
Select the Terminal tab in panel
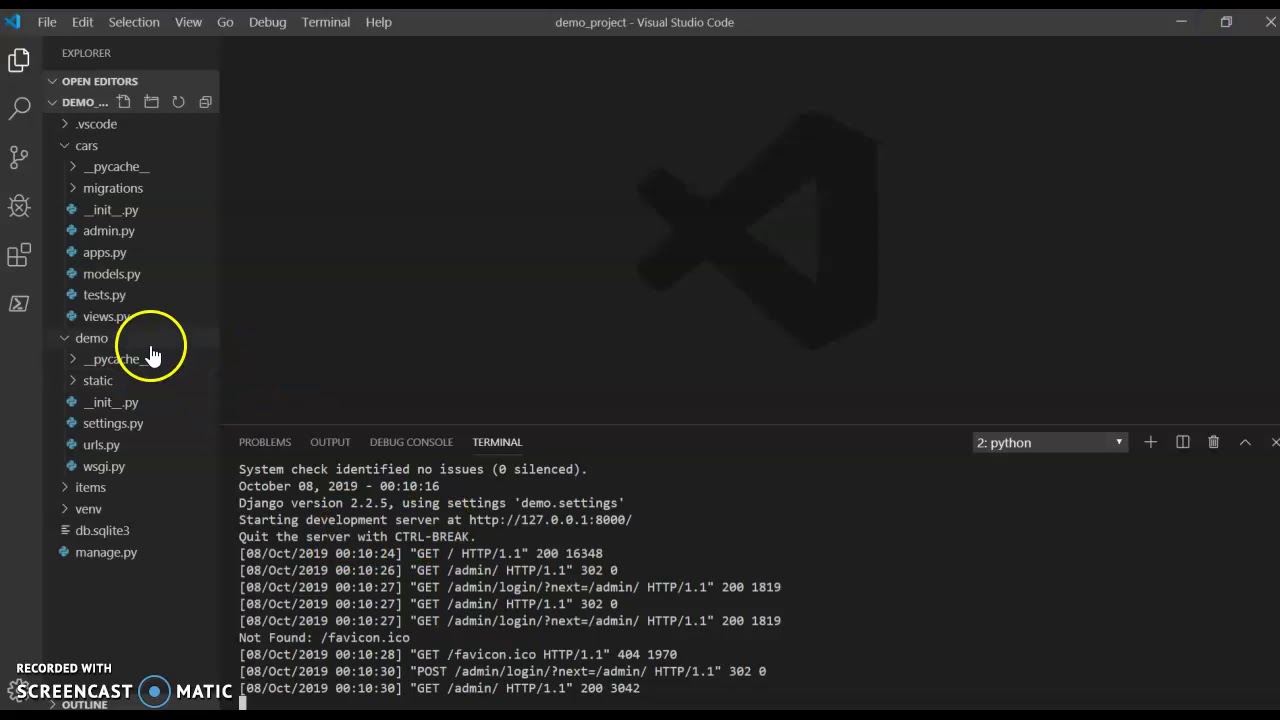(497, 442)
